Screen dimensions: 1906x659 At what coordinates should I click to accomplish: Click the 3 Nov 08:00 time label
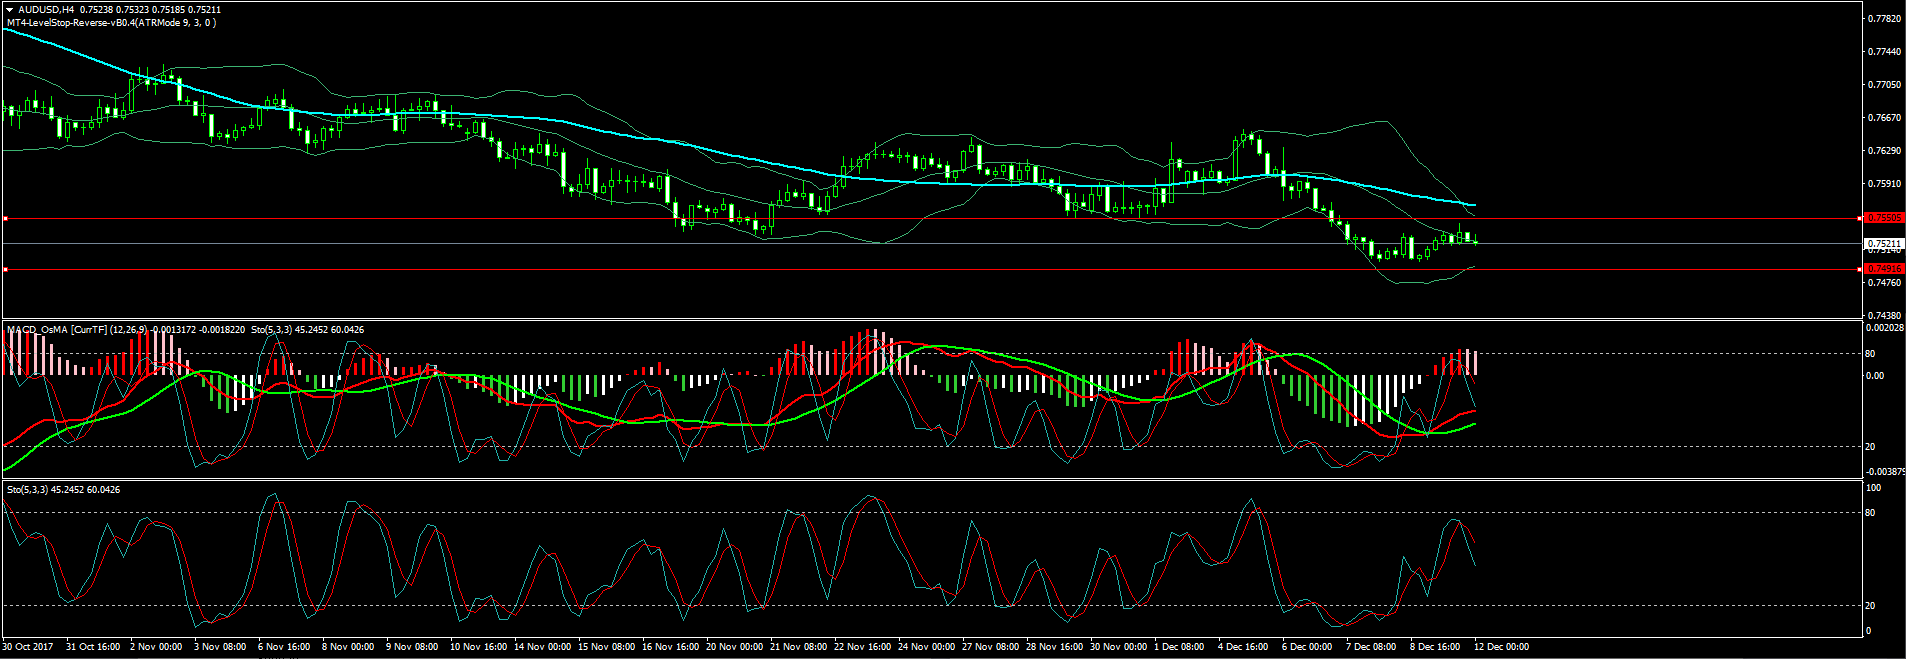pos(220,647)
